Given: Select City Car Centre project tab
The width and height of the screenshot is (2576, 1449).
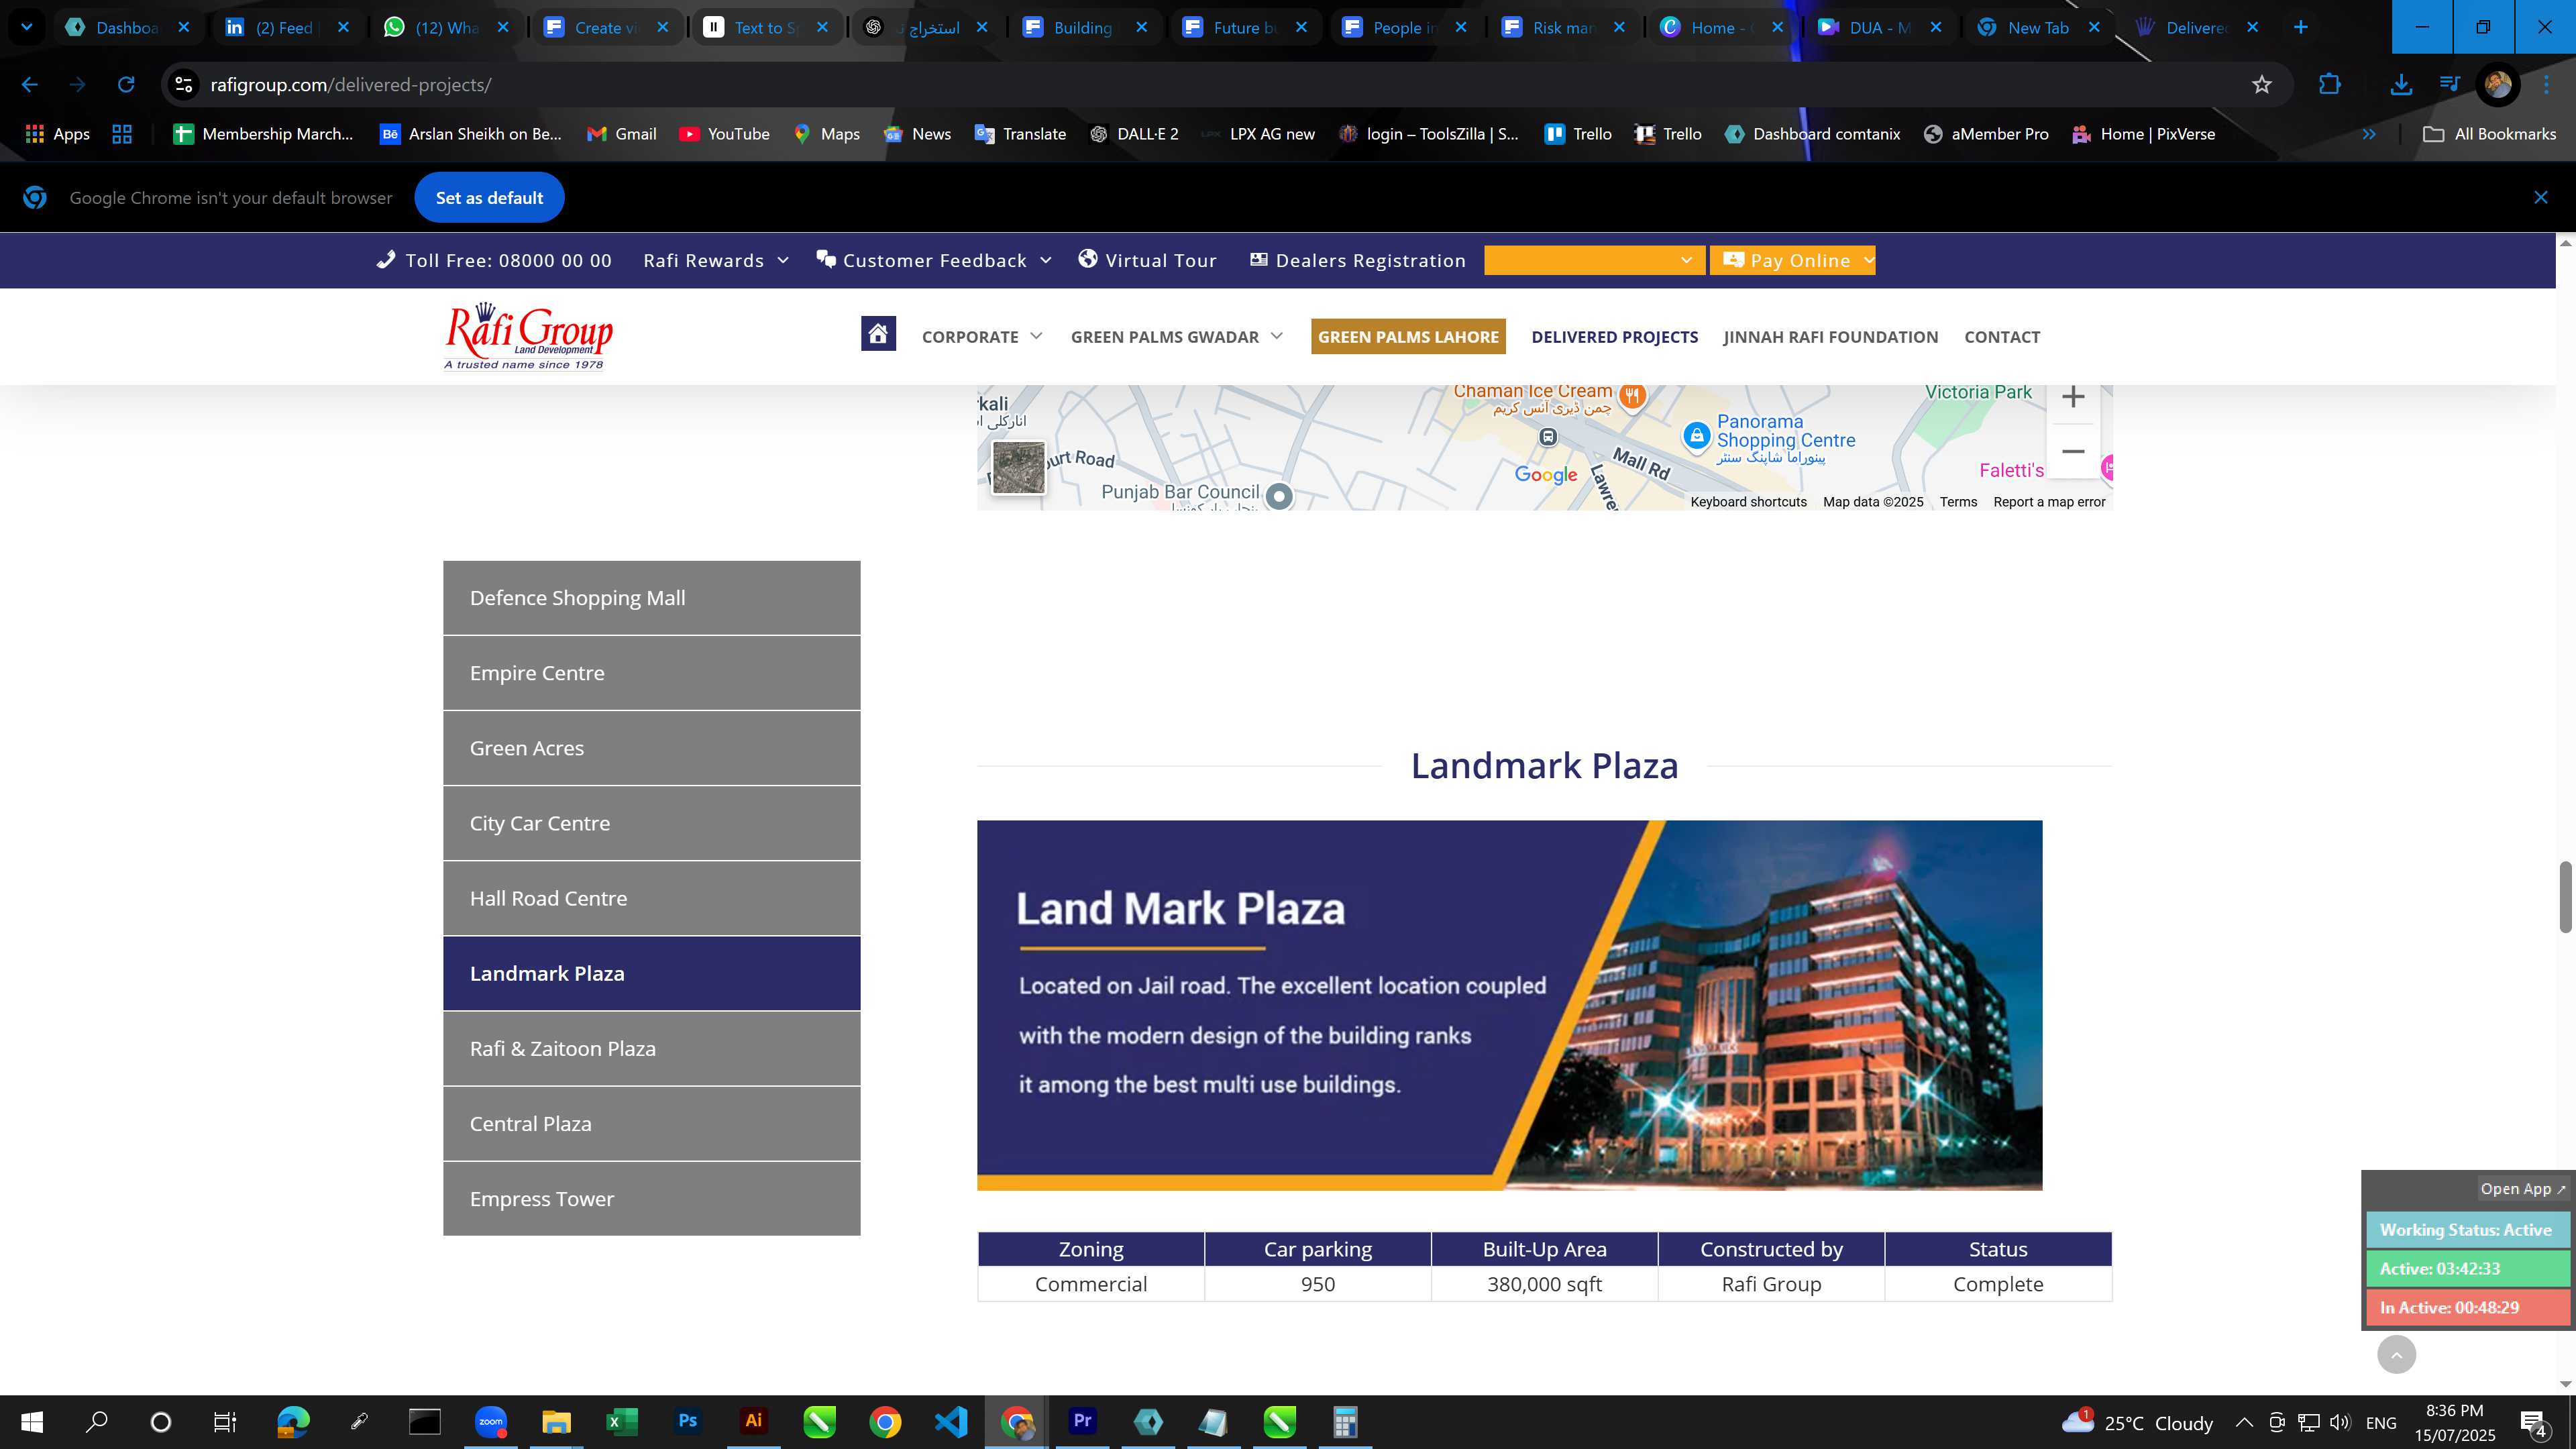Looking at the screenshot, I should point(651,823).
